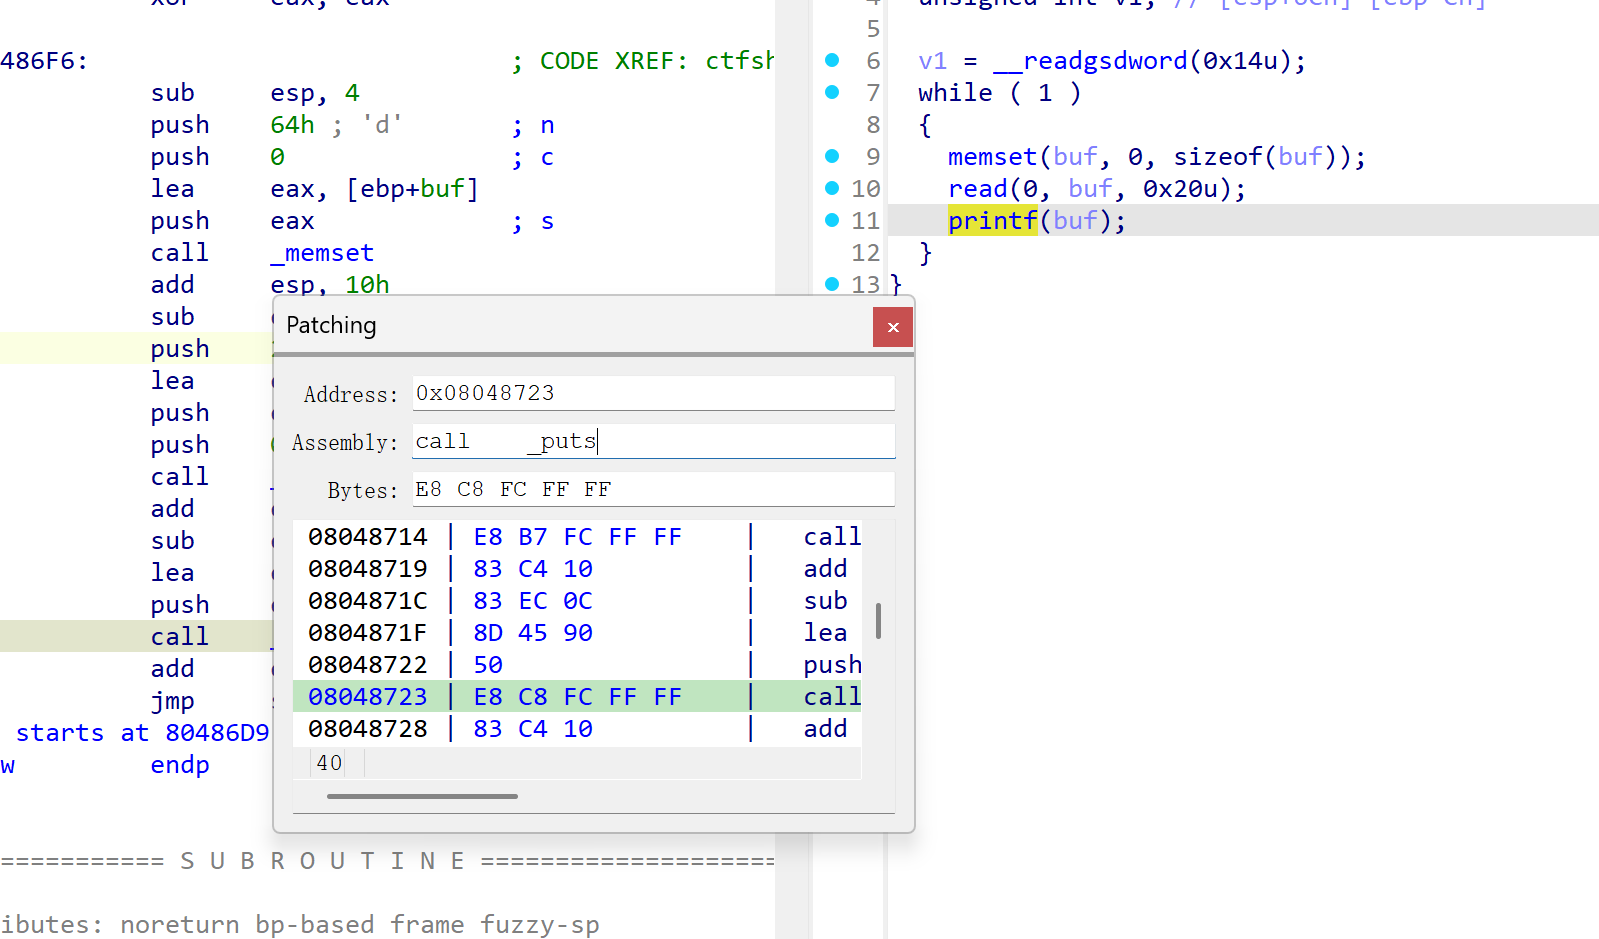Click the Address input field
Screen dimensions: 1599x939
(653, 393)
